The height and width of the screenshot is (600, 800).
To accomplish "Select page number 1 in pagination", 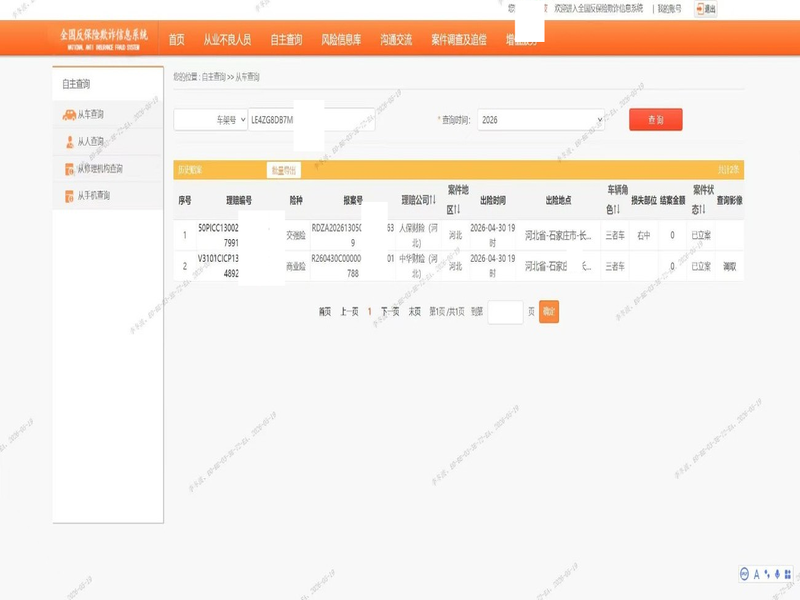I will pyautogui.click(x=369, y=312).
